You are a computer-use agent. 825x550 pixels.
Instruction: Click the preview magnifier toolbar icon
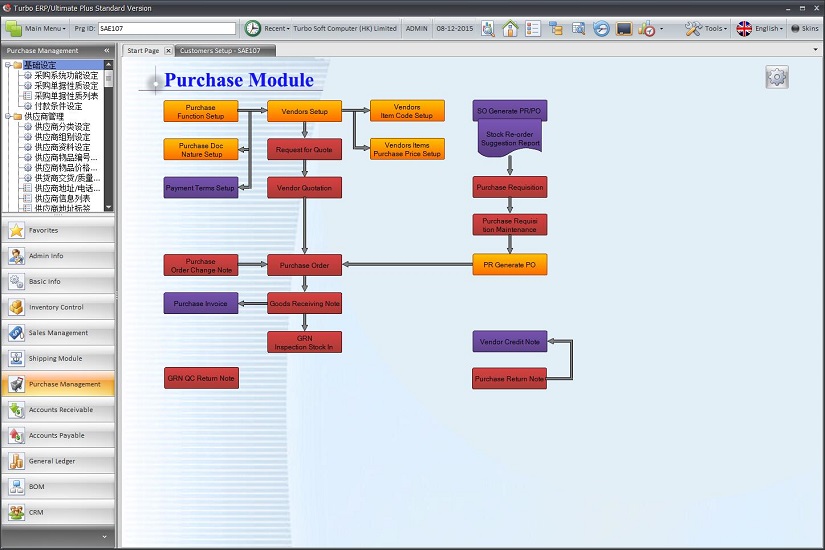click(x=578, y=28)
